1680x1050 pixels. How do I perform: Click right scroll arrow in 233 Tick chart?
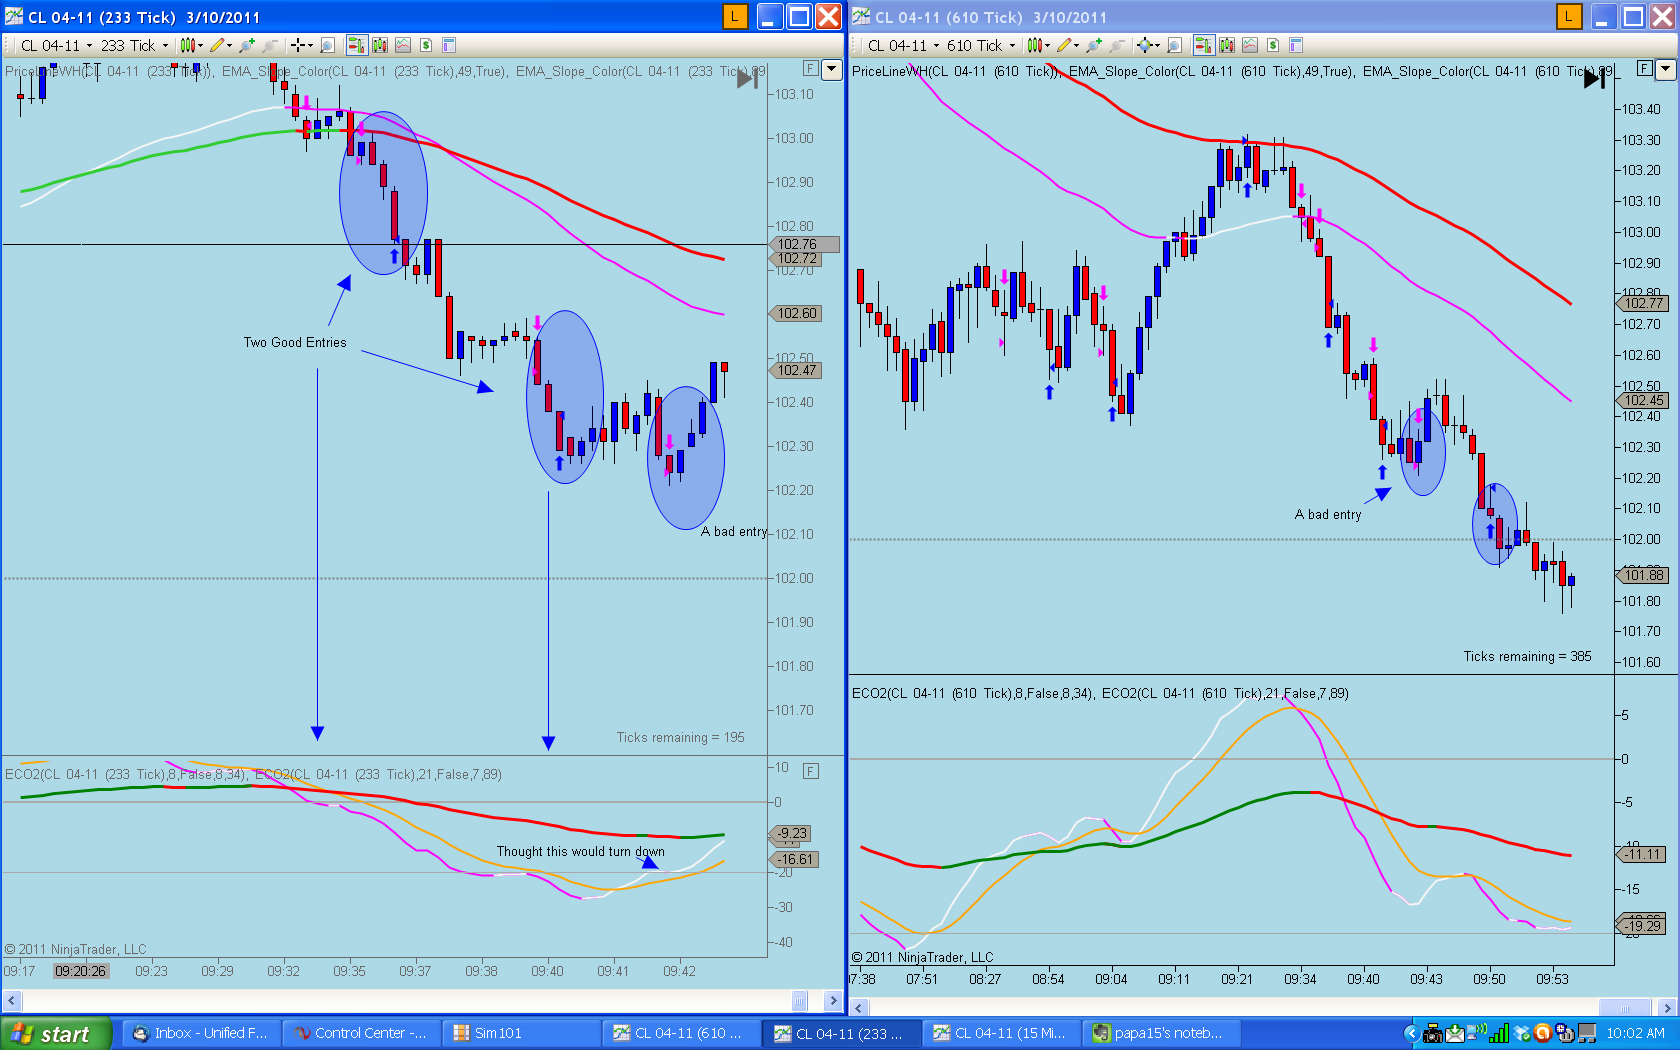click(833, 1001)
